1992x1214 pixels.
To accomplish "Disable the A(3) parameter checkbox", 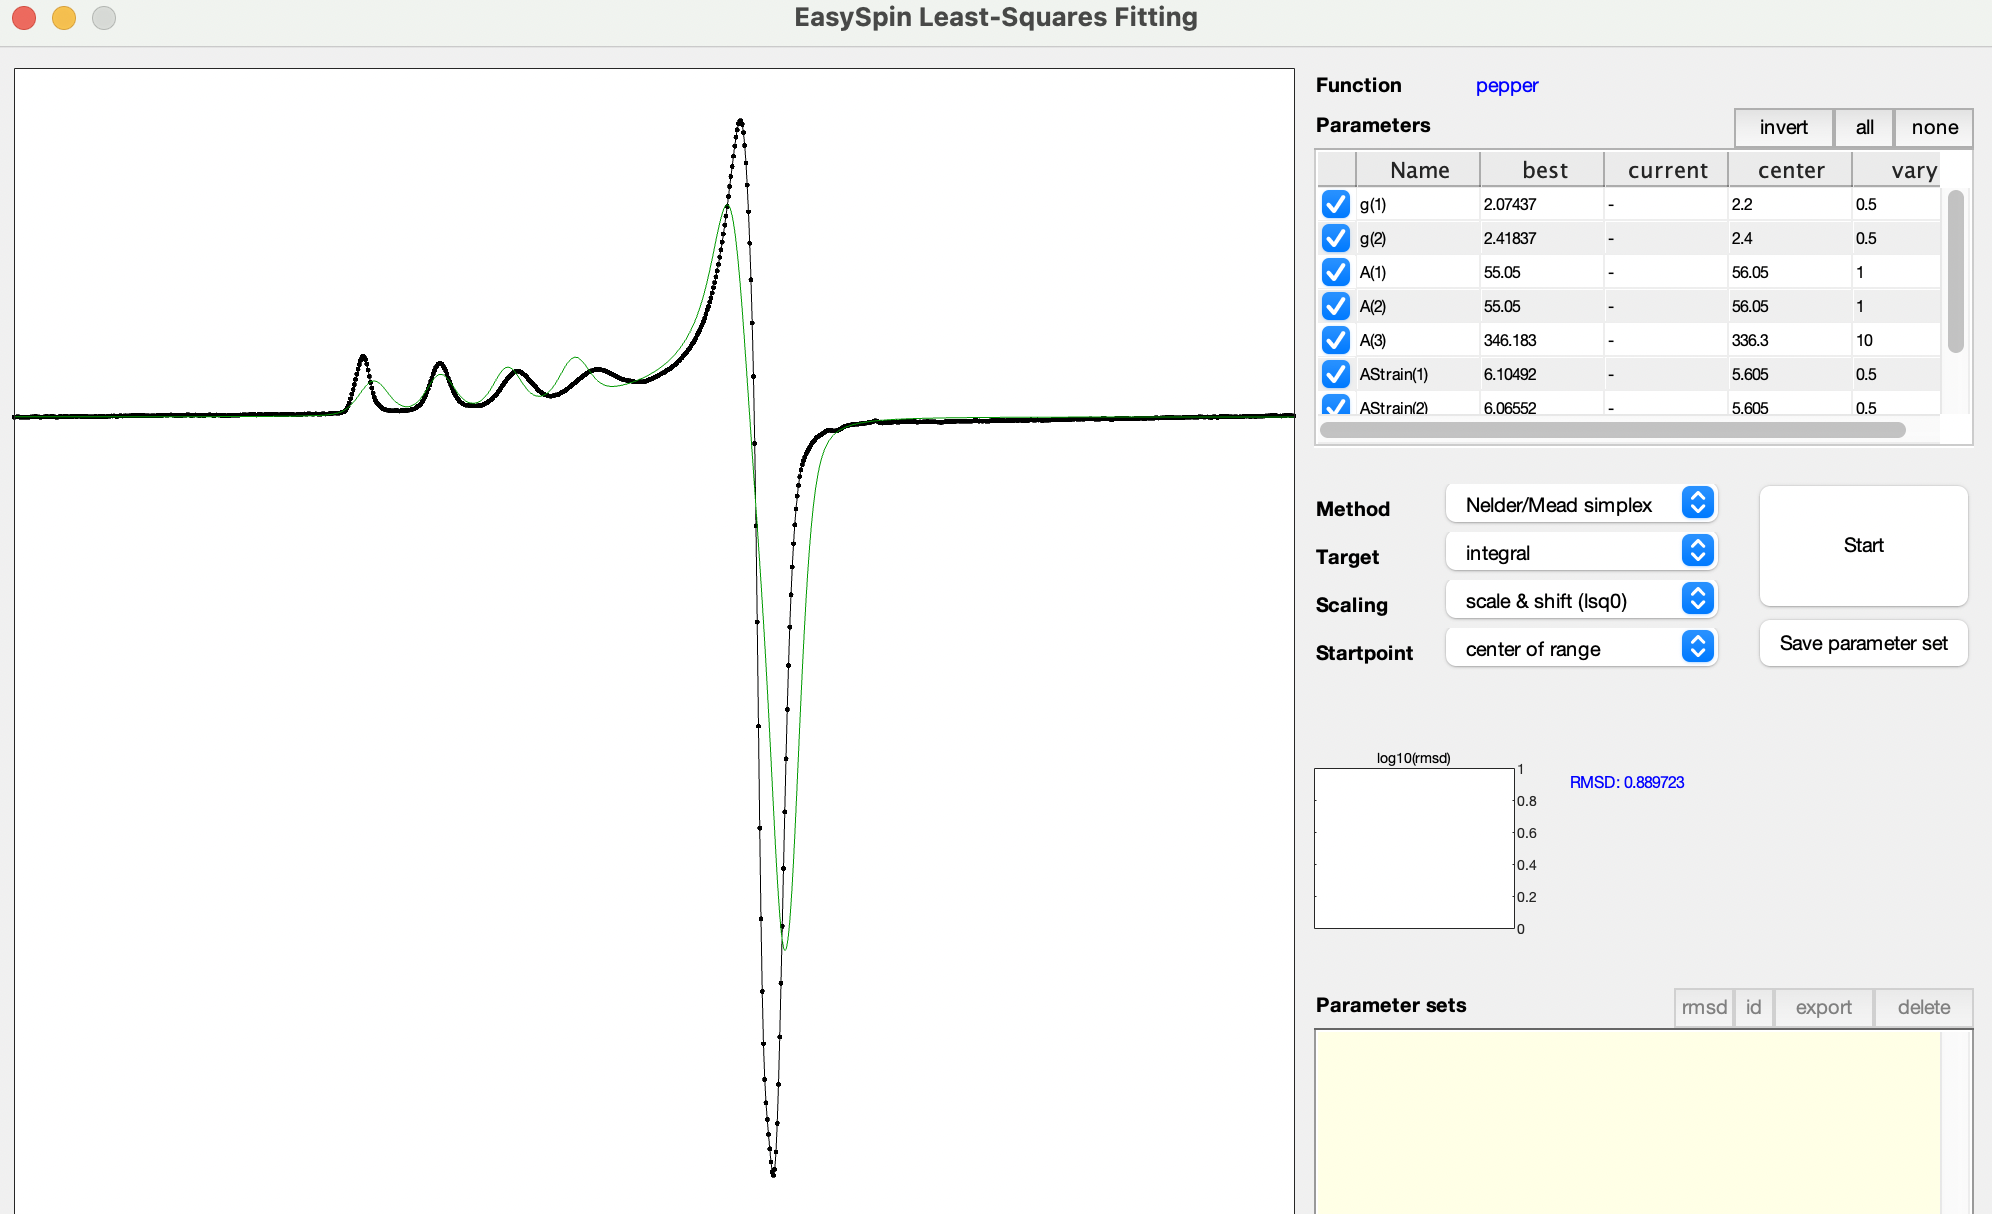I will 1335,340.
